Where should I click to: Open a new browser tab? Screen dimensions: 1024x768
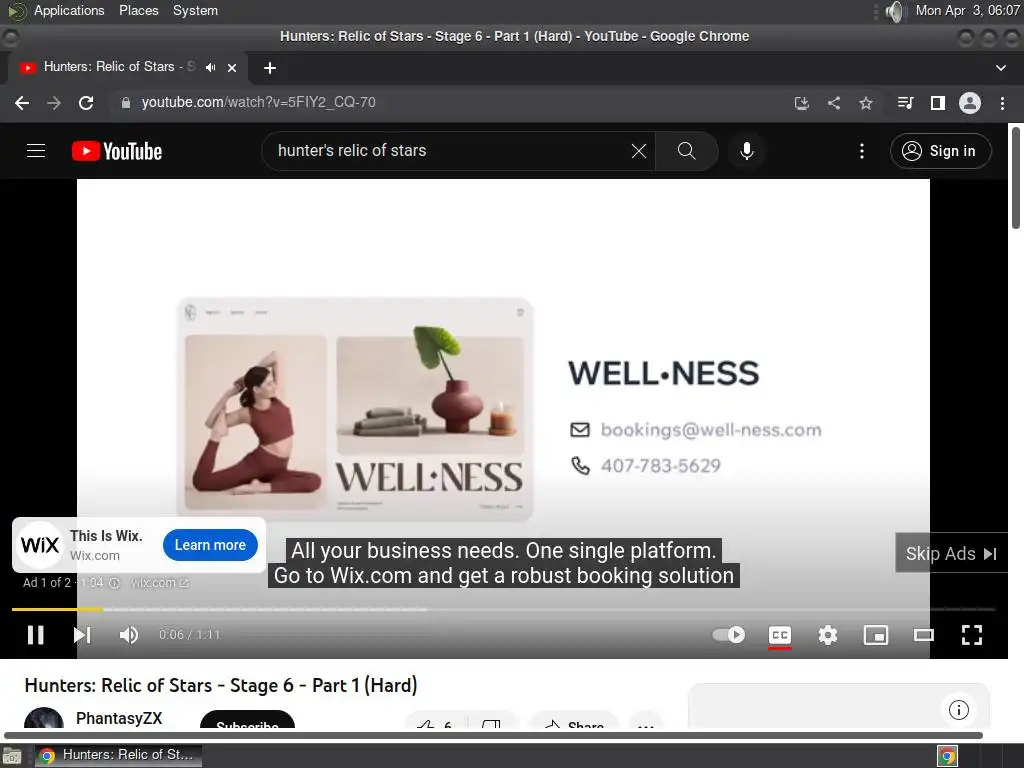pyautogui.click(x=270, y=68)
